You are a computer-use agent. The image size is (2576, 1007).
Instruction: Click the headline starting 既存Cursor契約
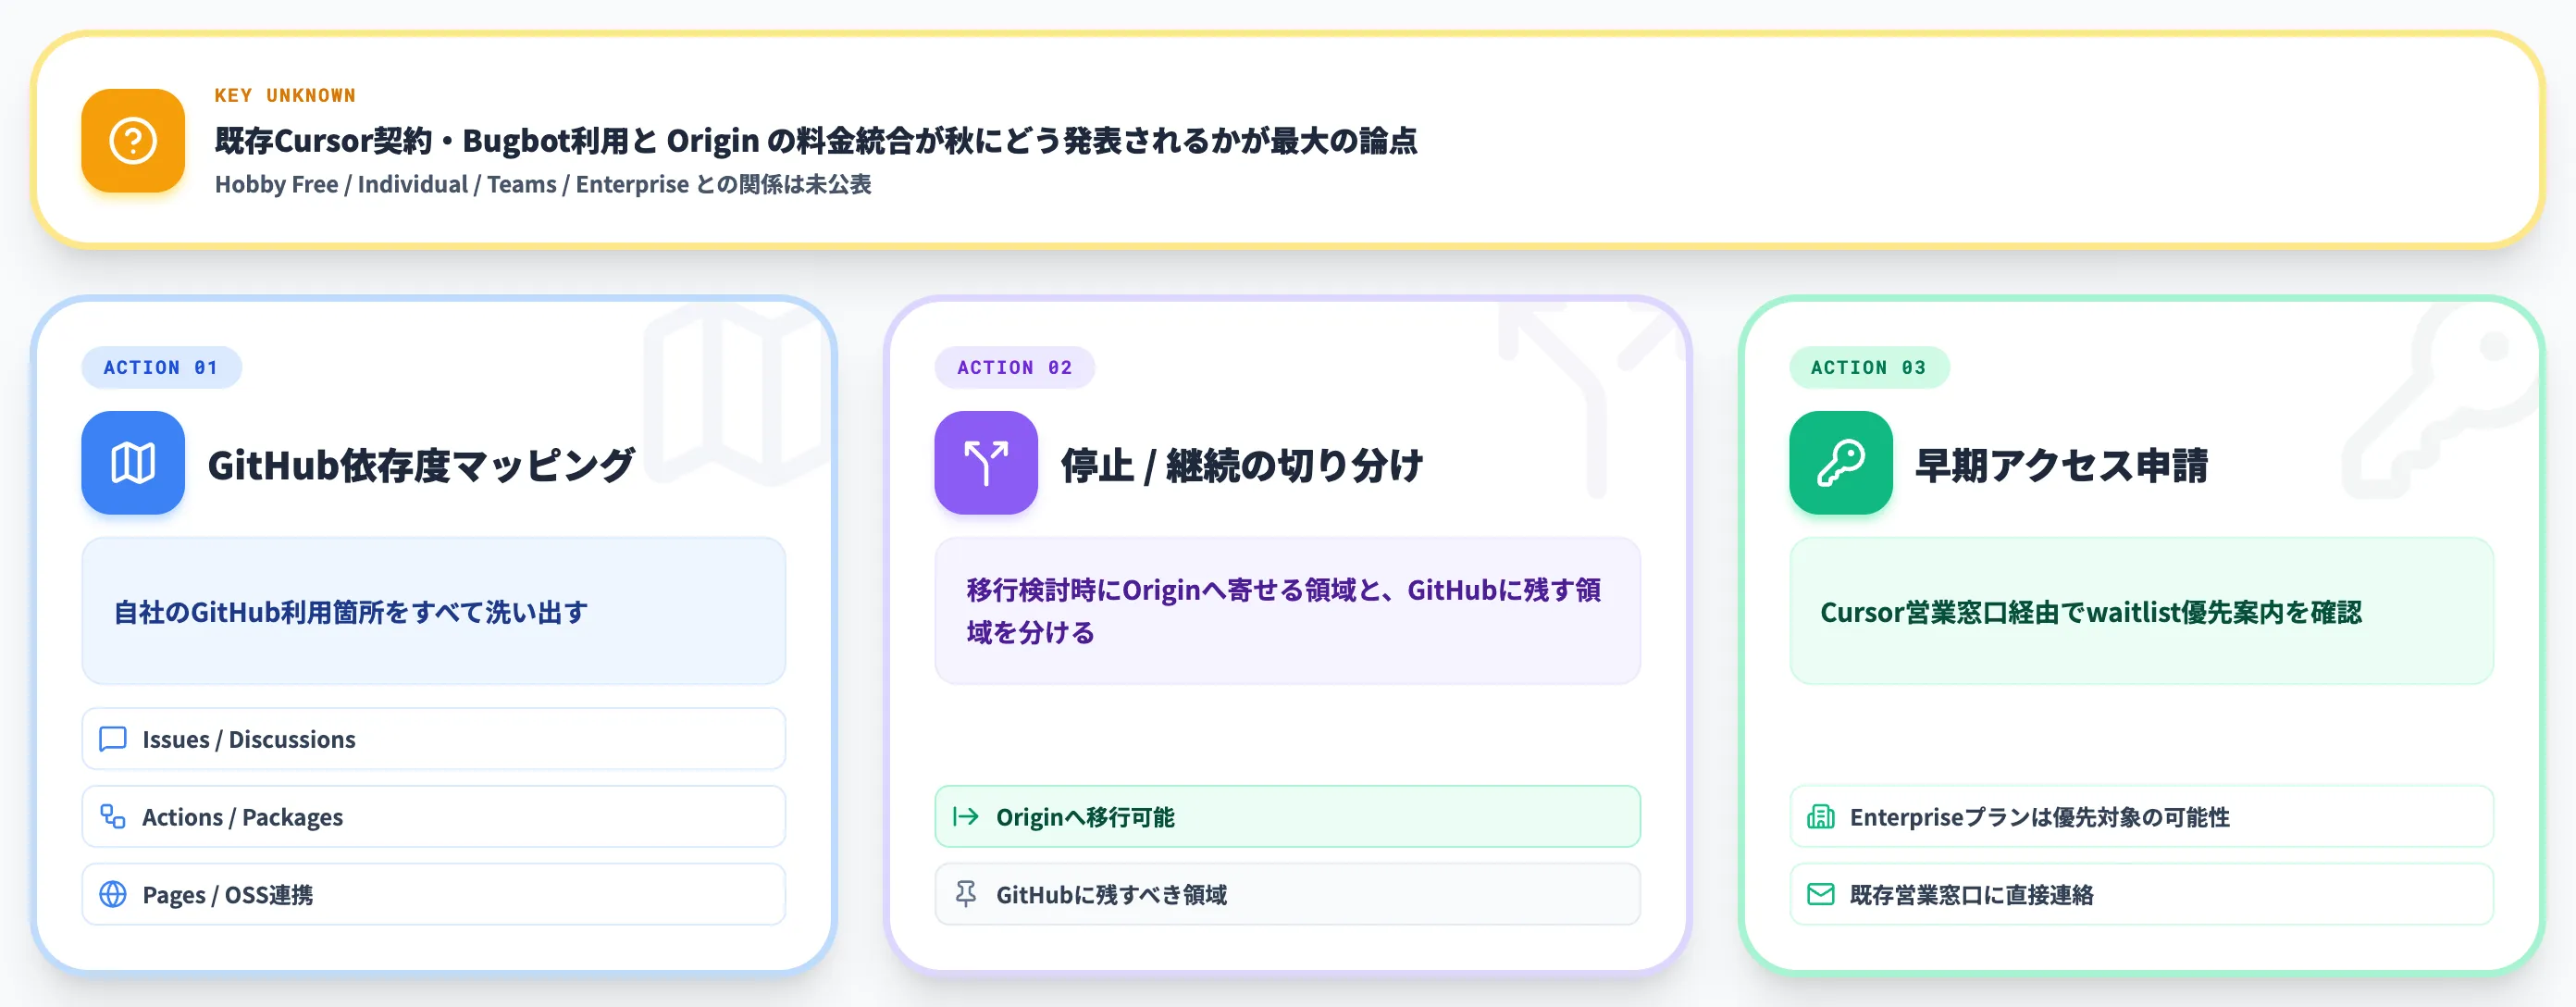click(815, 140)
